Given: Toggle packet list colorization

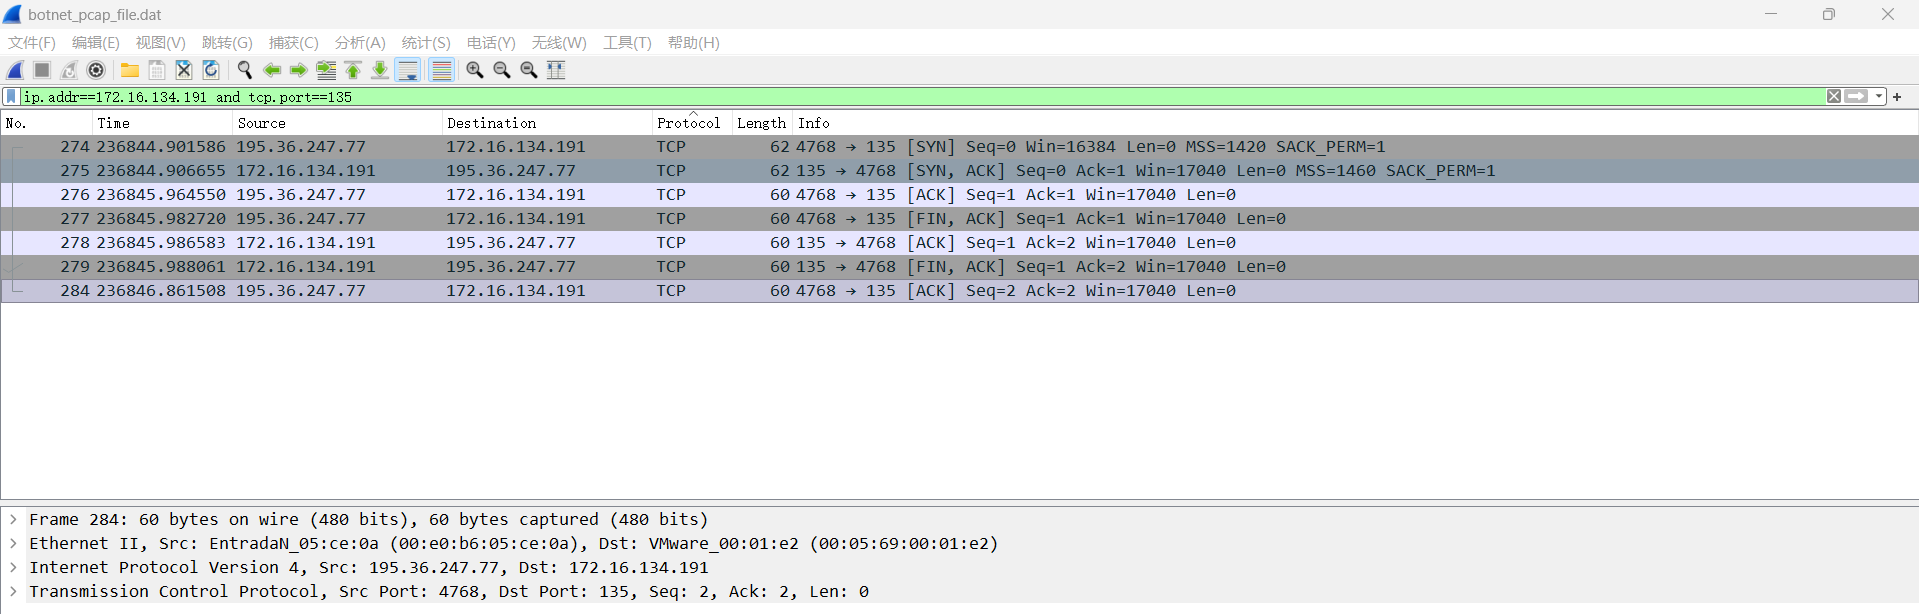Looking at the screenshot, I should (x=441, y=70).
